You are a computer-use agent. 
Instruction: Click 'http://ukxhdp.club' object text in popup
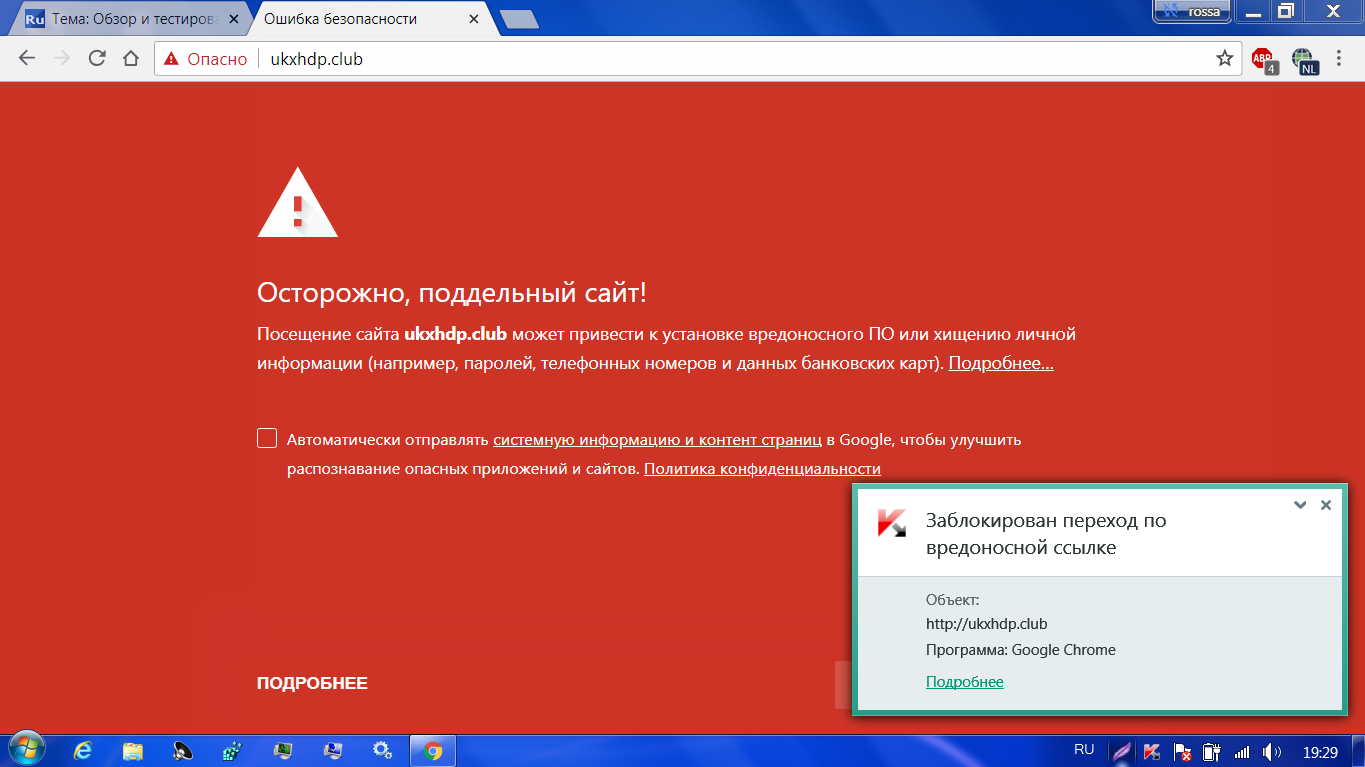pos(987,624)
